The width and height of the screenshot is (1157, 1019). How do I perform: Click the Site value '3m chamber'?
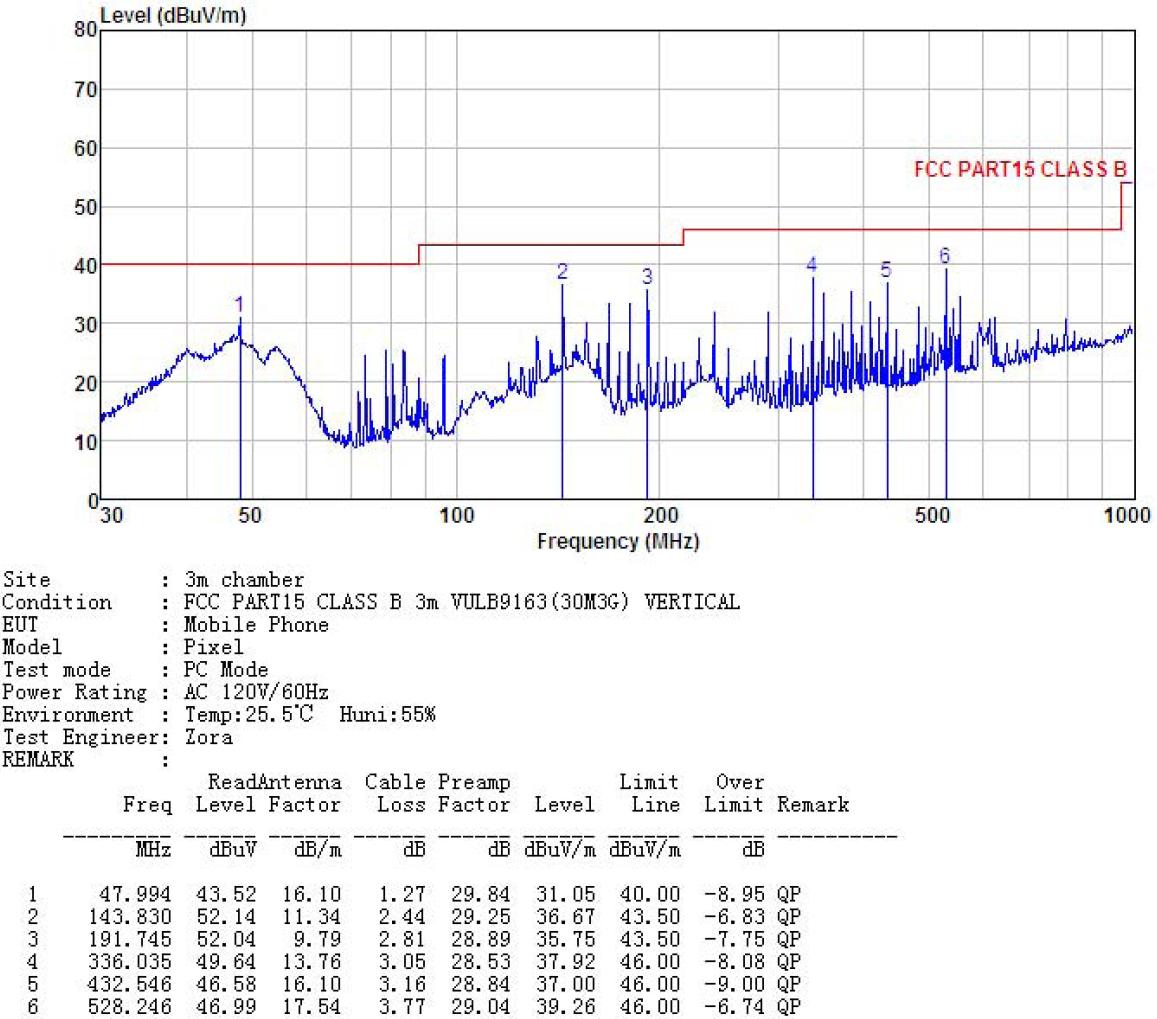(x=244, y=580)
